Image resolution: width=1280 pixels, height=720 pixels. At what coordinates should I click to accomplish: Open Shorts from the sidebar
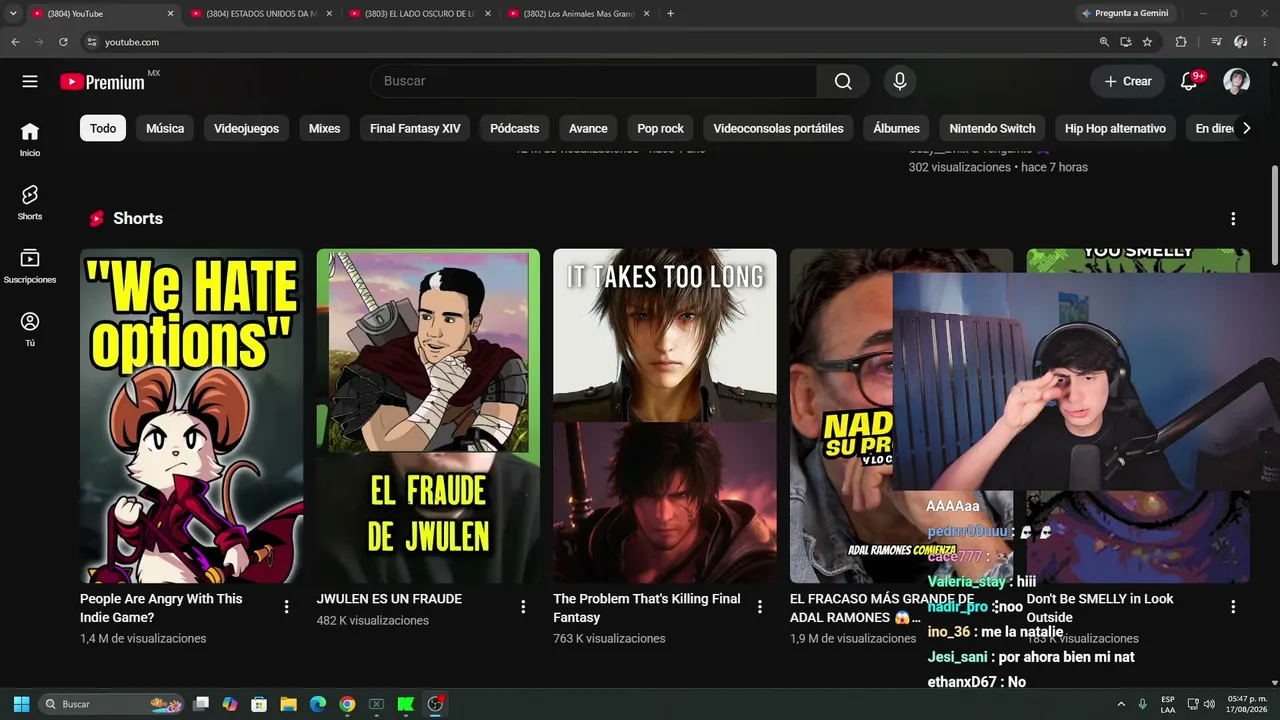click(30, 203)
